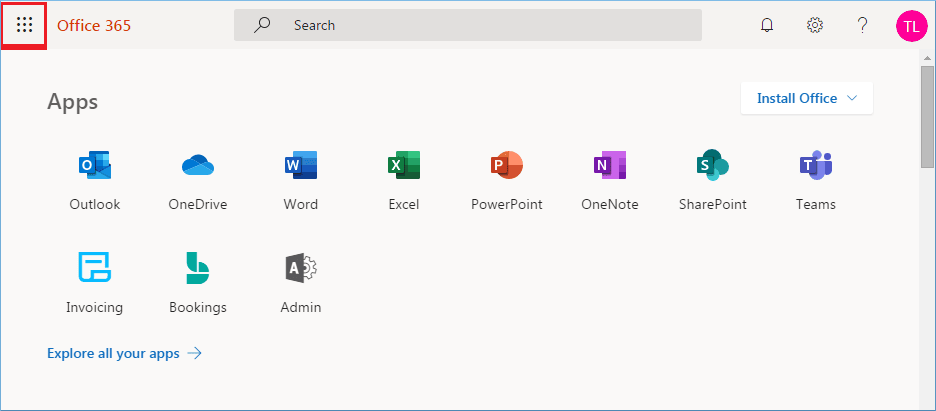Launch the SharePoint app icon
The image size is (936, 411).
tap(713, 165)
